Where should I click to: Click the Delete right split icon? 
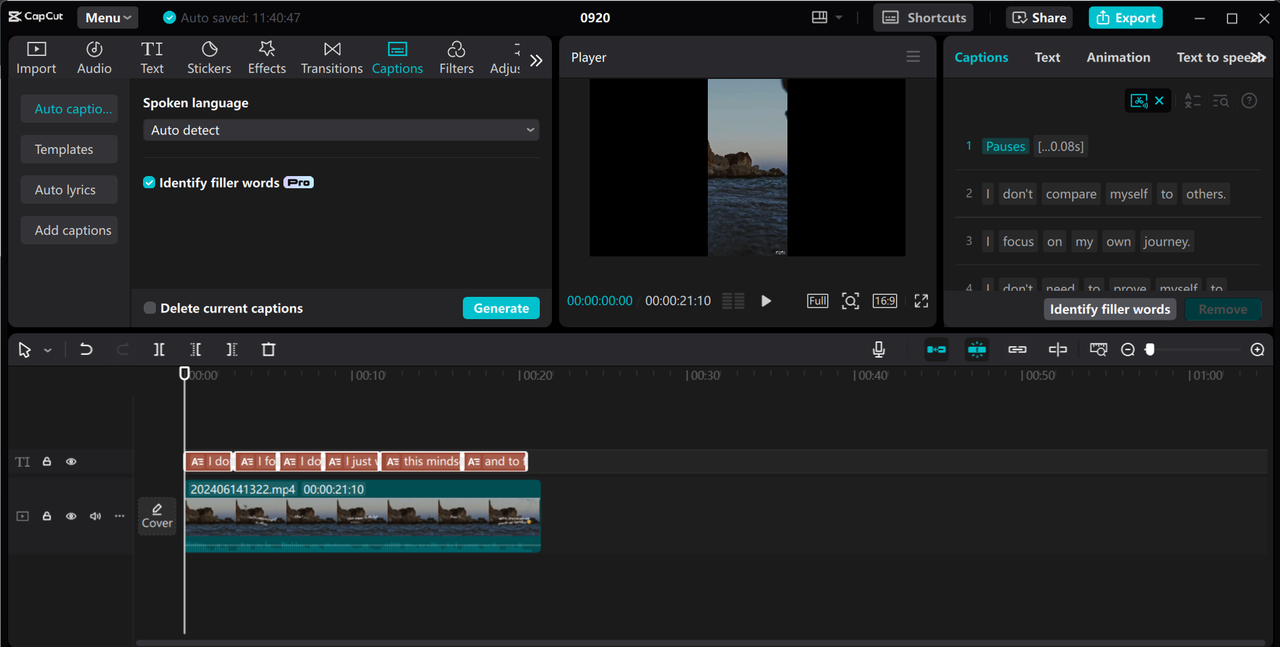tap(232, 349)
